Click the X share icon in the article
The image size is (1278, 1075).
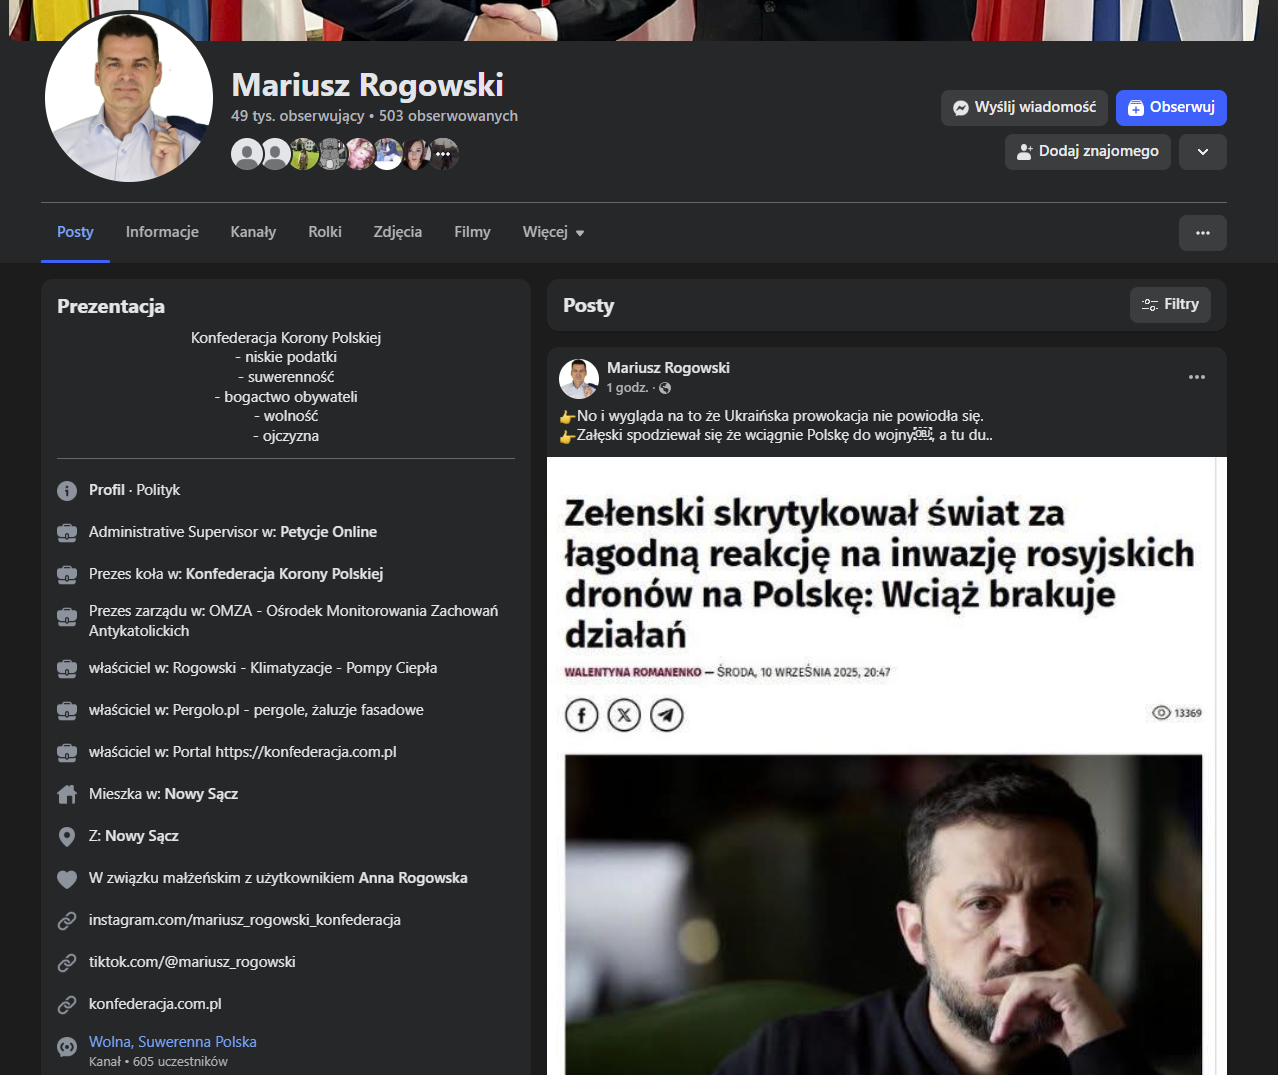(x=624, y=715)
